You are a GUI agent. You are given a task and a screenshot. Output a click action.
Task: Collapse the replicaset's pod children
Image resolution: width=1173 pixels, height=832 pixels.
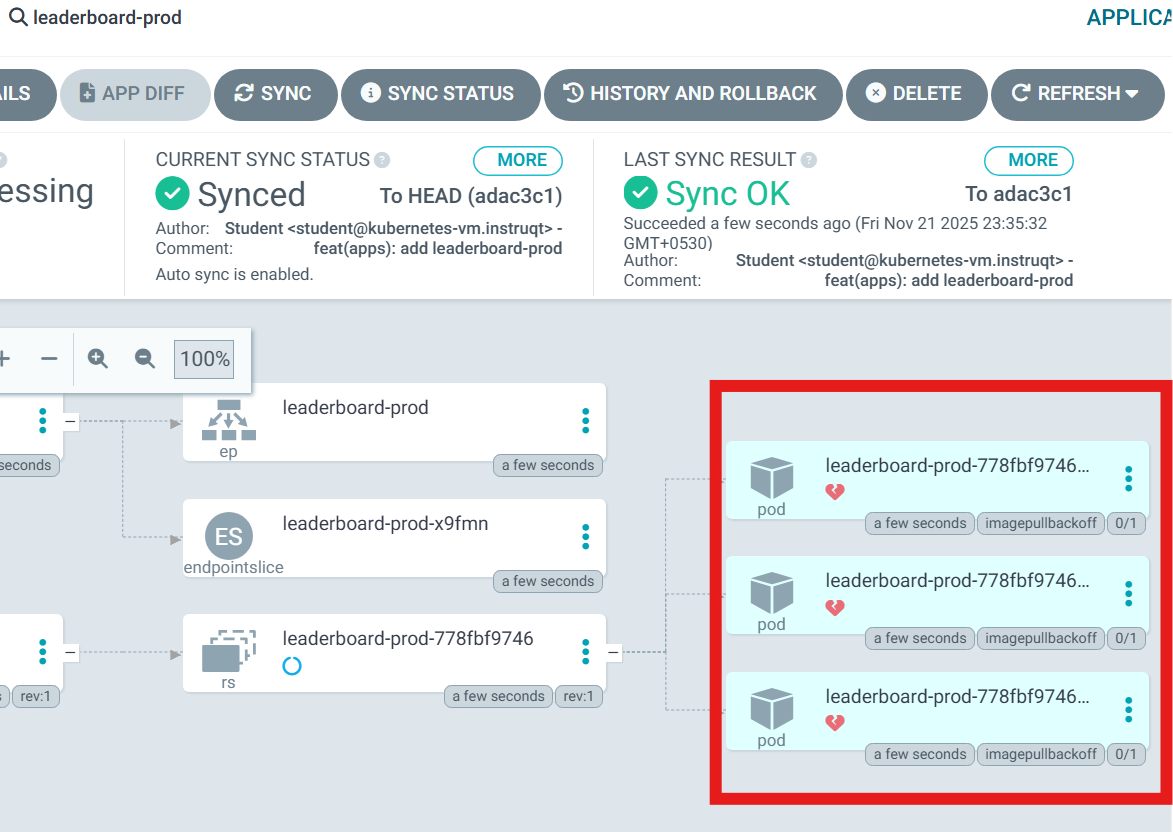pos(613,652)
